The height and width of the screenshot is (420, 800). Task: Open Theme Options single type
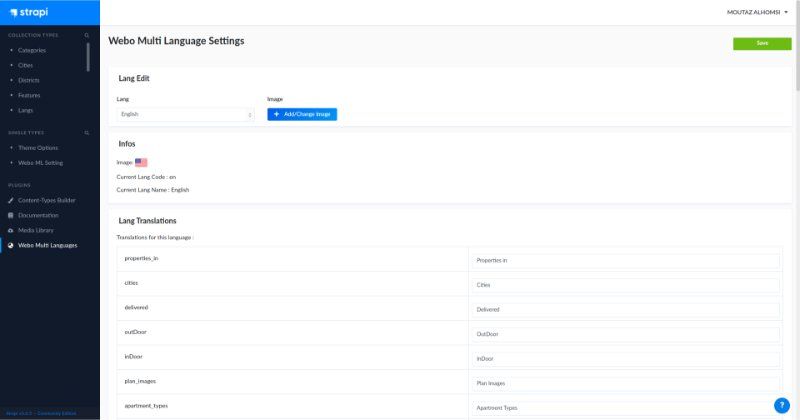point(38,148)
